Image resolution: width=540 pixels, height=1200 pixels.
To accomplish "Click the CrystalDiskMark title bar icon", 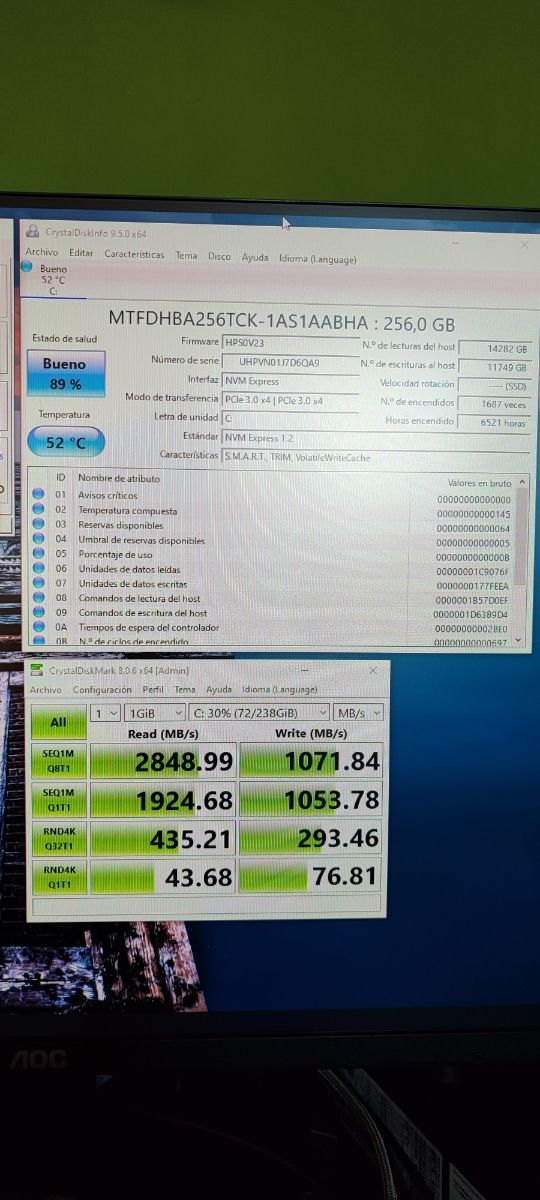I will pos(38,670).
